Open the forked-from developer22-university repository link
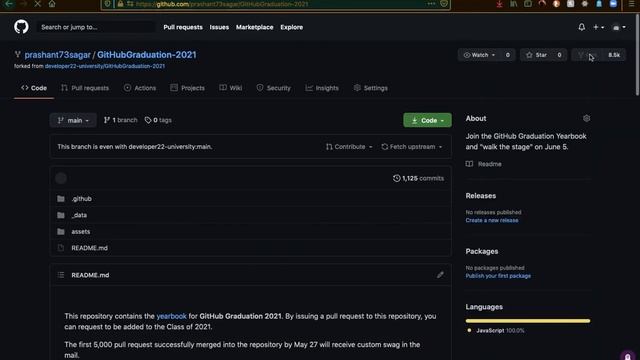The height and width of the screenshot is (360, 640). click(105, 66)
